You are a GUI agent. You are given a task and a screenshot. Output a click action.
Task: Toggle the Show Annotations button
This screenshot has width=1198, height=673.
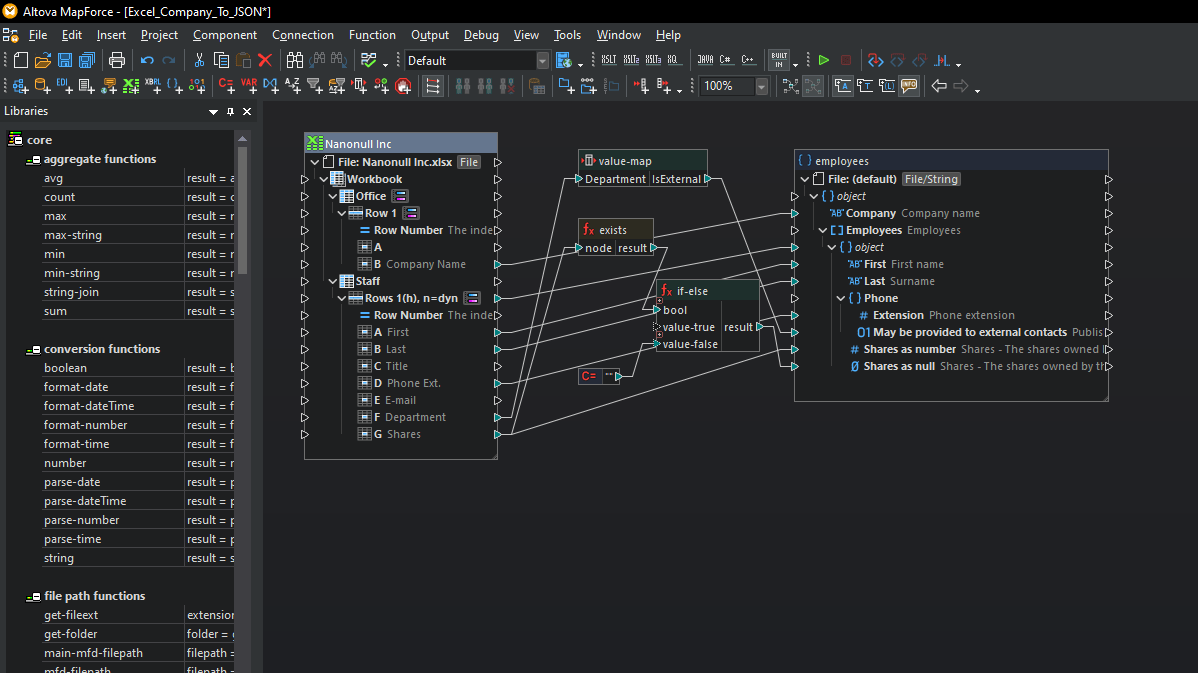click(x=843, y=86)
